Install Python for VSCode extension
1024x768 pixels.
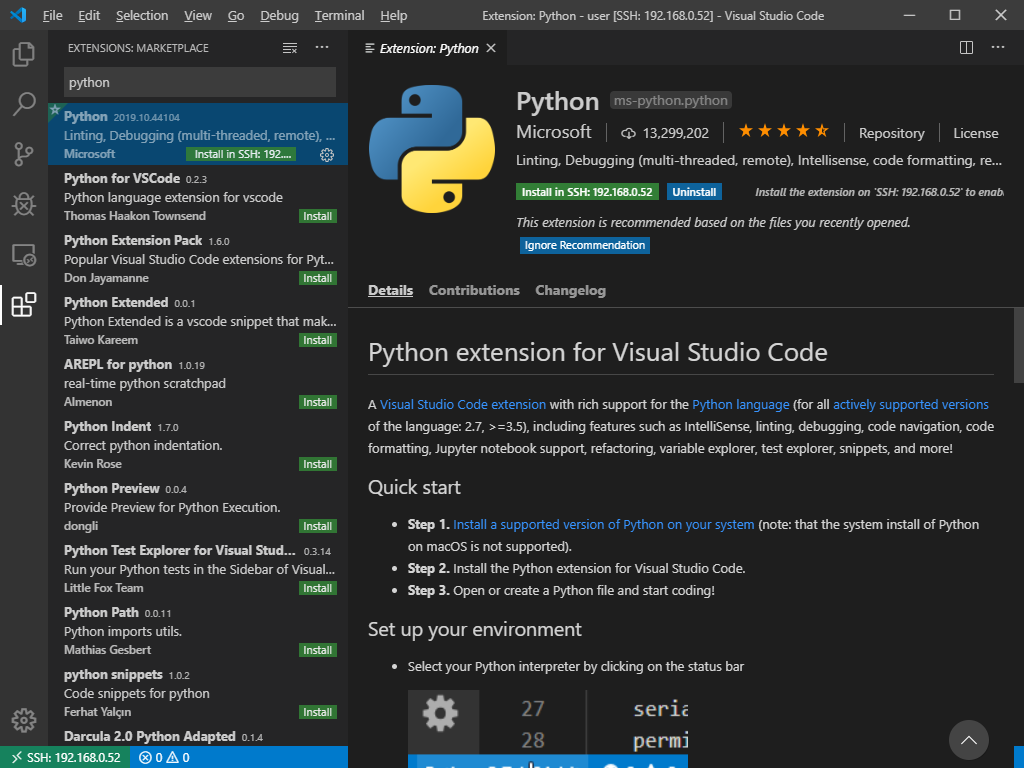click(317, 216)
